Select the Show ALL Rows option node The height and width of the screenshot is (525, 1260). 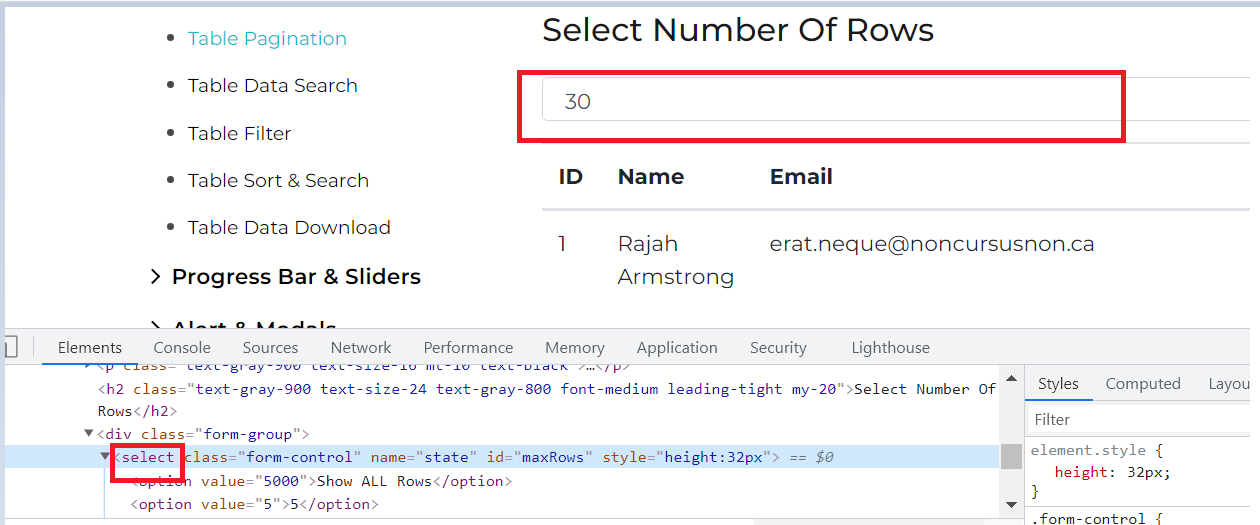pyautogui.click(x=320, y=481)
